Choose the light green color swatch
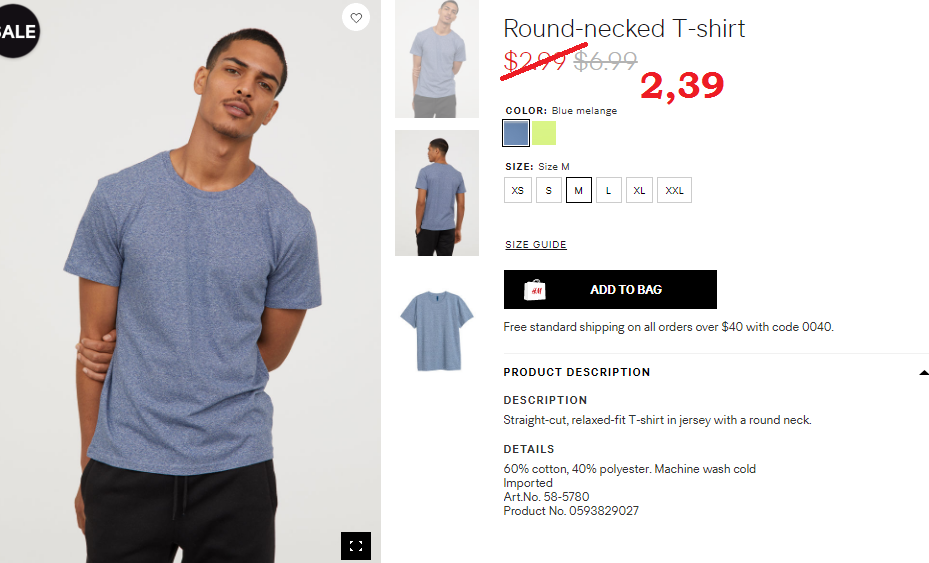 pyautogui.click(x=543, y=133)
